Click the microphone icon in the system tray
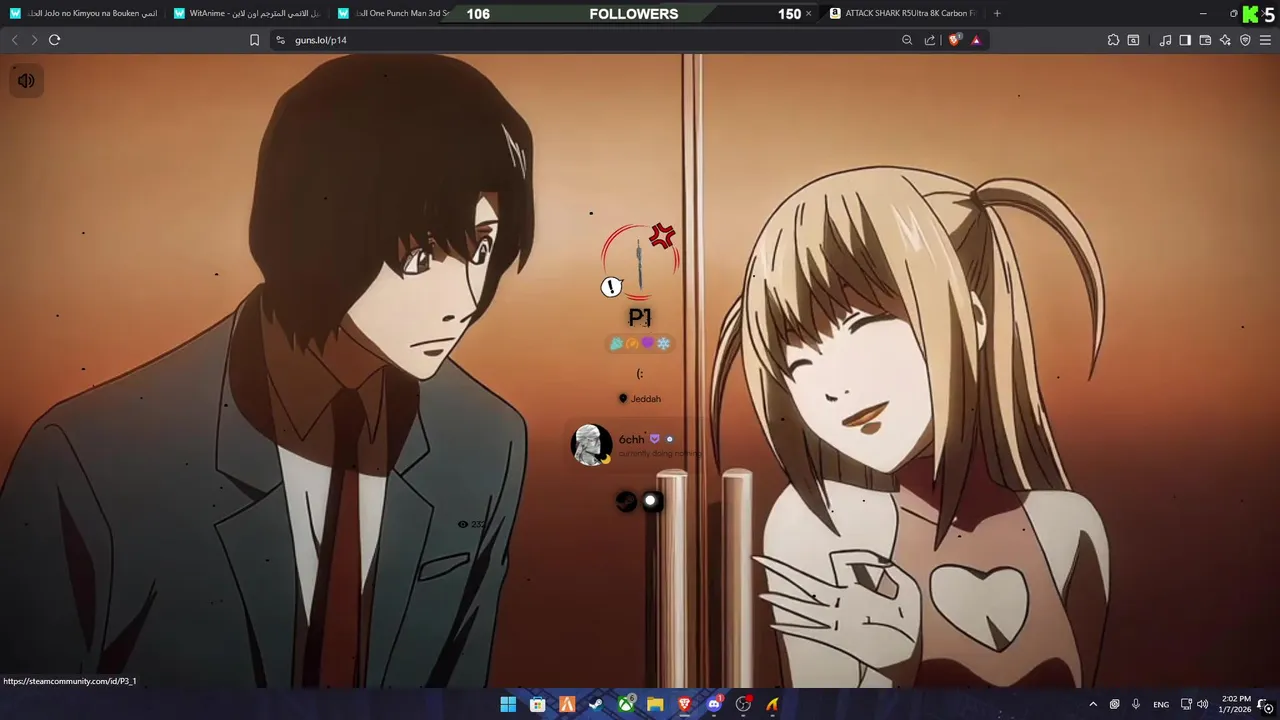The width and height of the screenshot is (1280, 720). click(x=1136, y=704)
